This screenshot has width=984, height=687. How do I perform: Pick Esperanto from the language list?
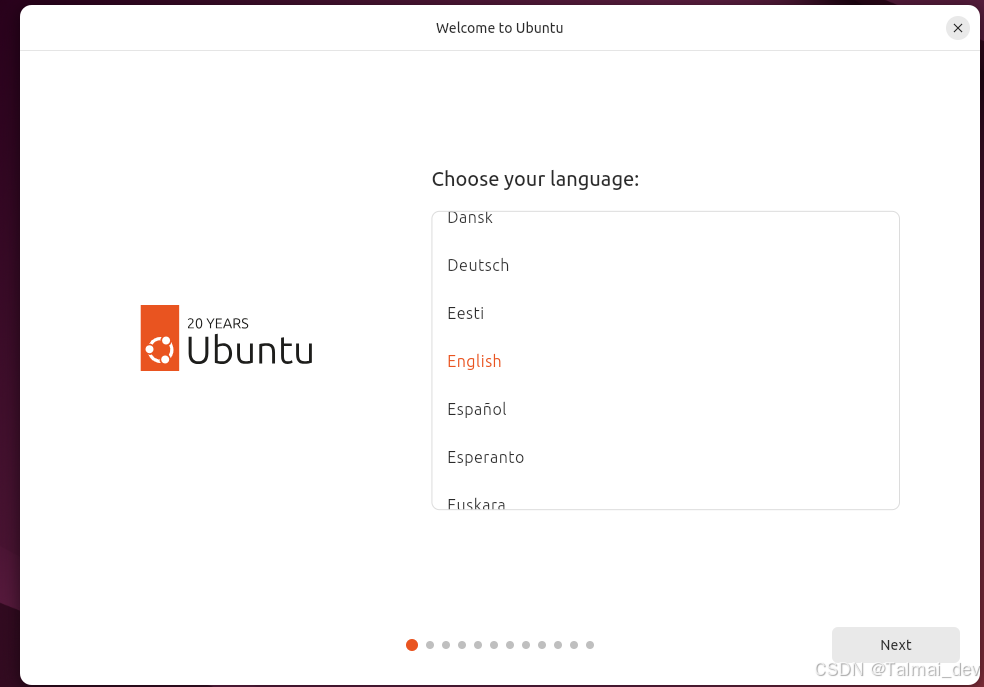click(665, 457)
